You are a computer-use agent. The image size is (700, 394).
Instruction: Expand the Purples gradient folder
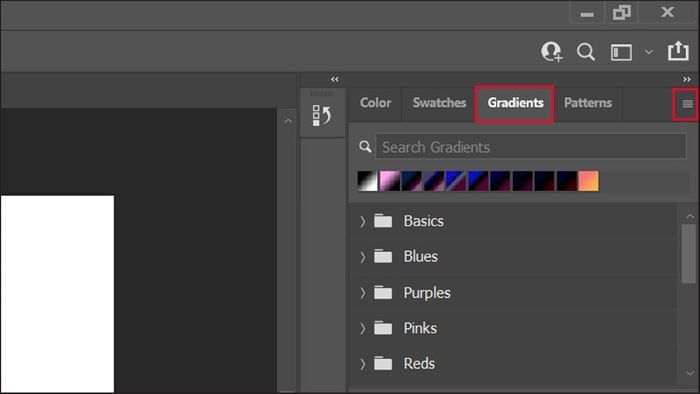(362, 293)
